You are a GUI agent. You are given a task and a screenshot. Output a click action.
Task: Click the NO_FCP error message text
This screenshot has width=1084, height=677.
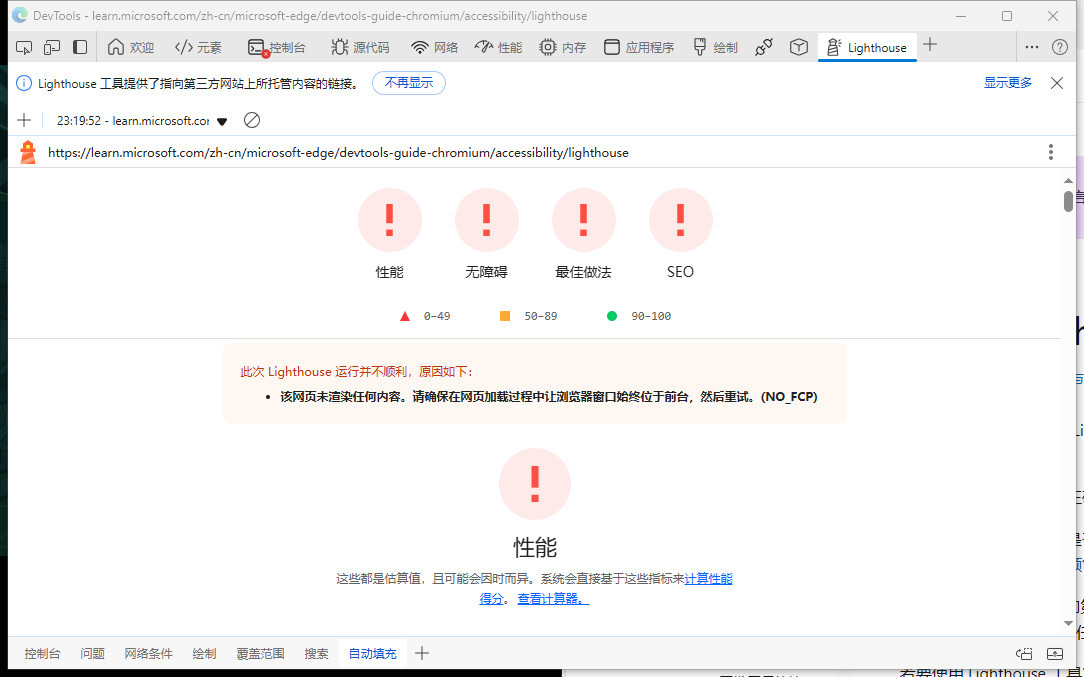pos(549,397)
